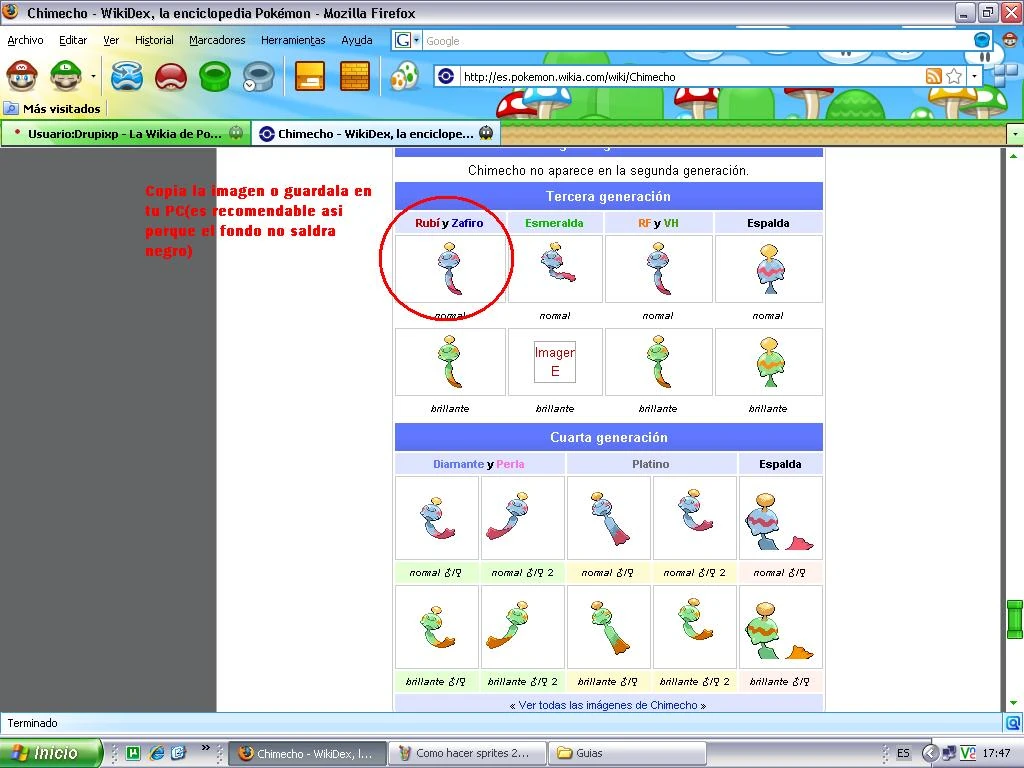Viewport: 1024px width, 768px height.
Task: Switch to Como hacer sprites taskbar window
Action: click(466, 754)
